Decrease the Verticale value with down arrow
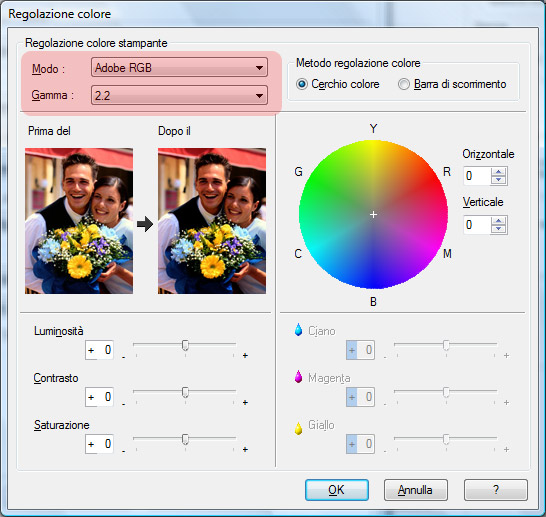 [499, 229]
